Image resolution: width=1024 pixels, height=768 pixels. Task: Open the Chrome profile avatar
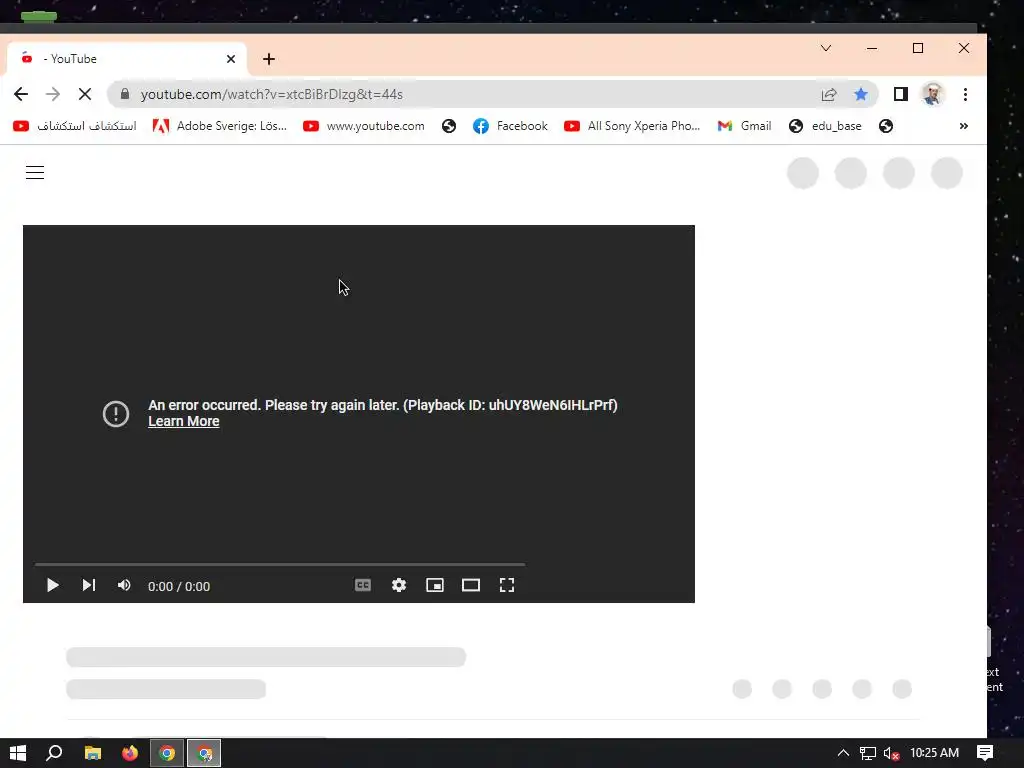[933, 94]
